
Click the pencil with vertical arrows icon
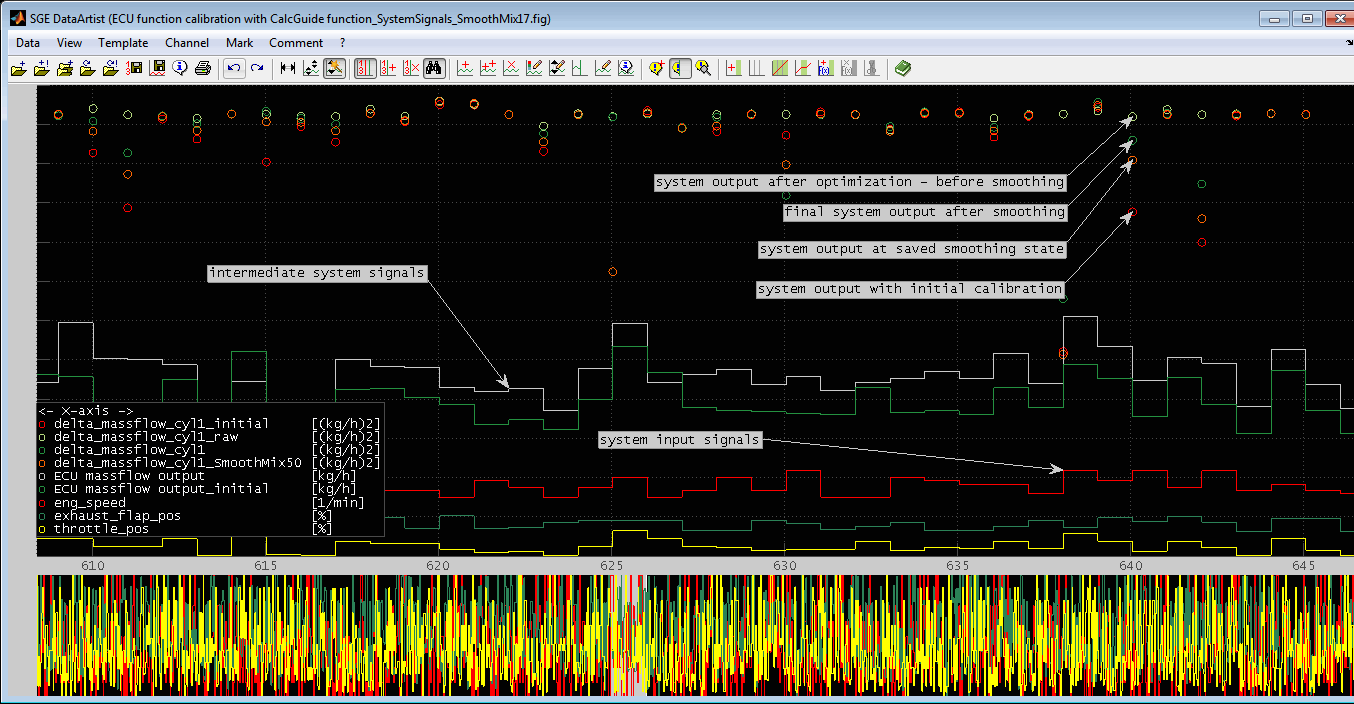tap(557, 68)
